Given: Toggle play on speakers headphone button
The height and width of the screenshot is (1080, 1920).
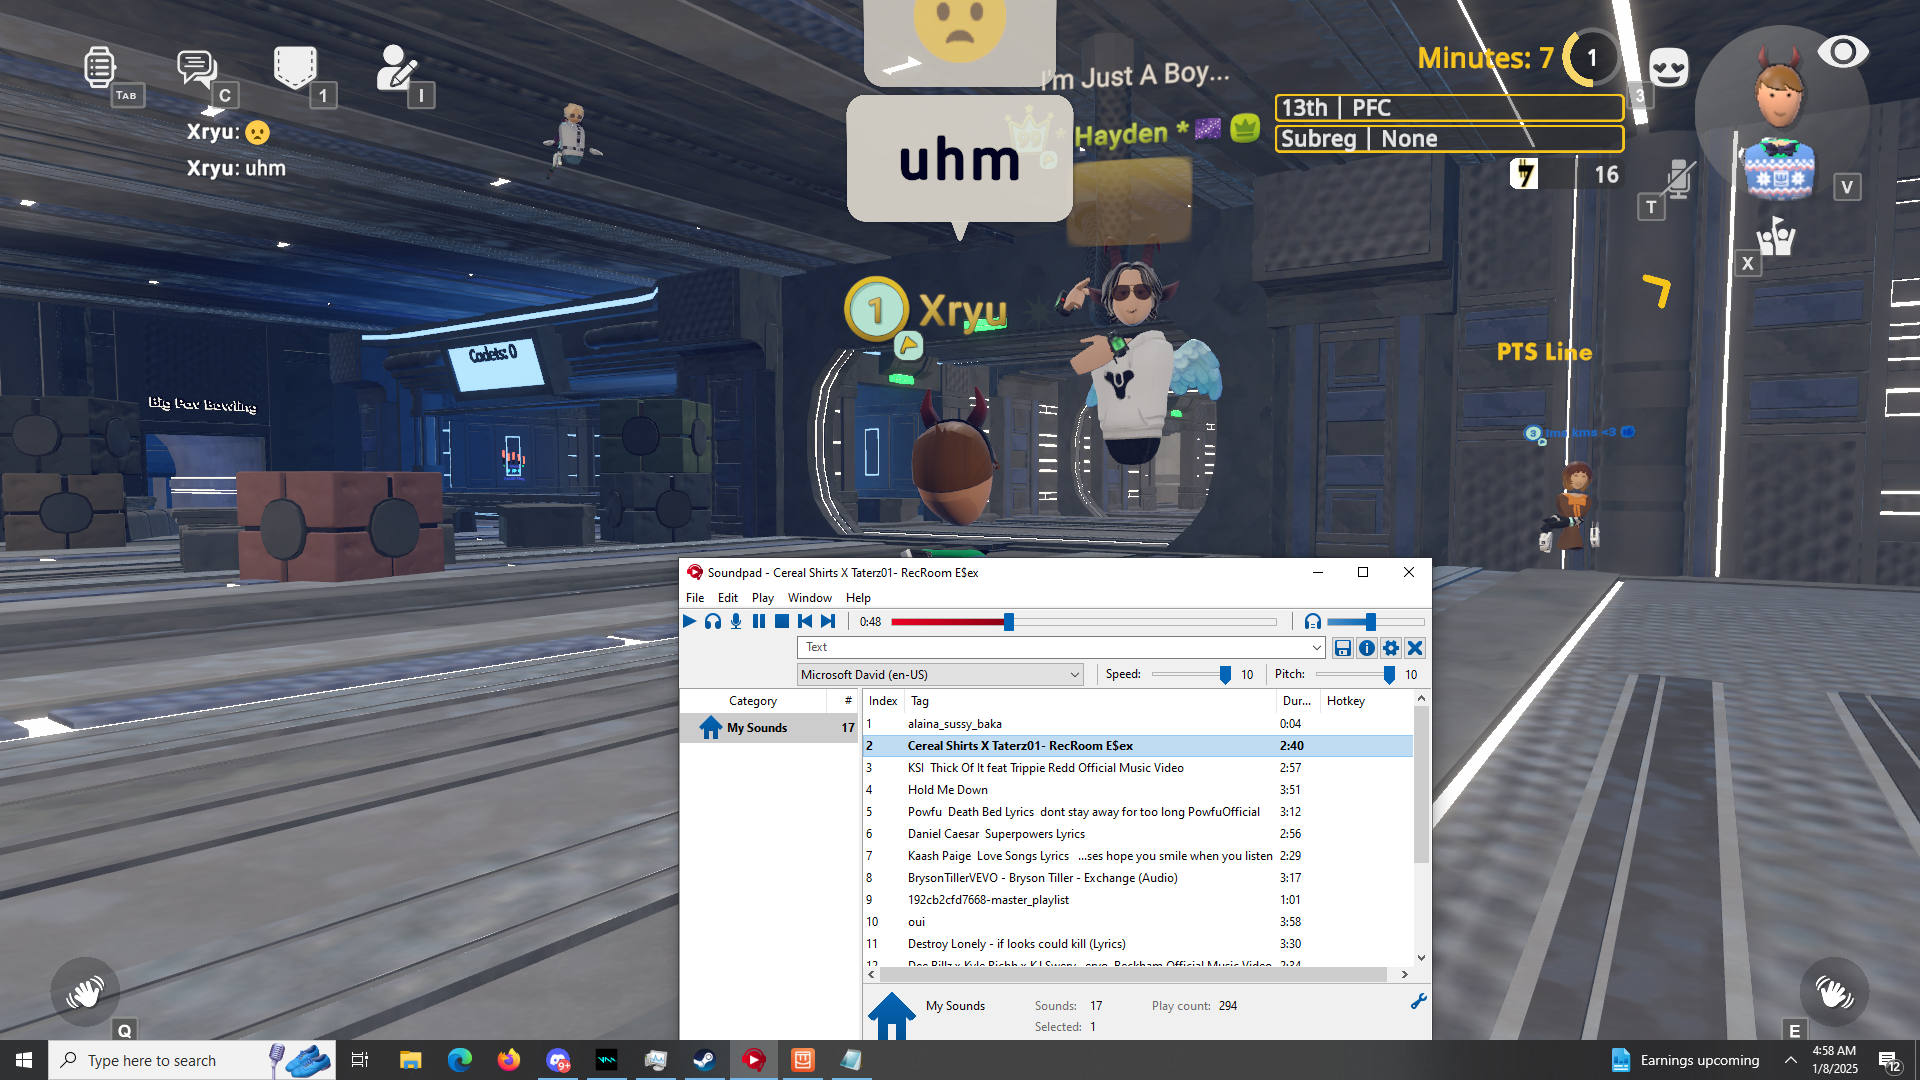Looking at the screenshot, I should point(712,621).
